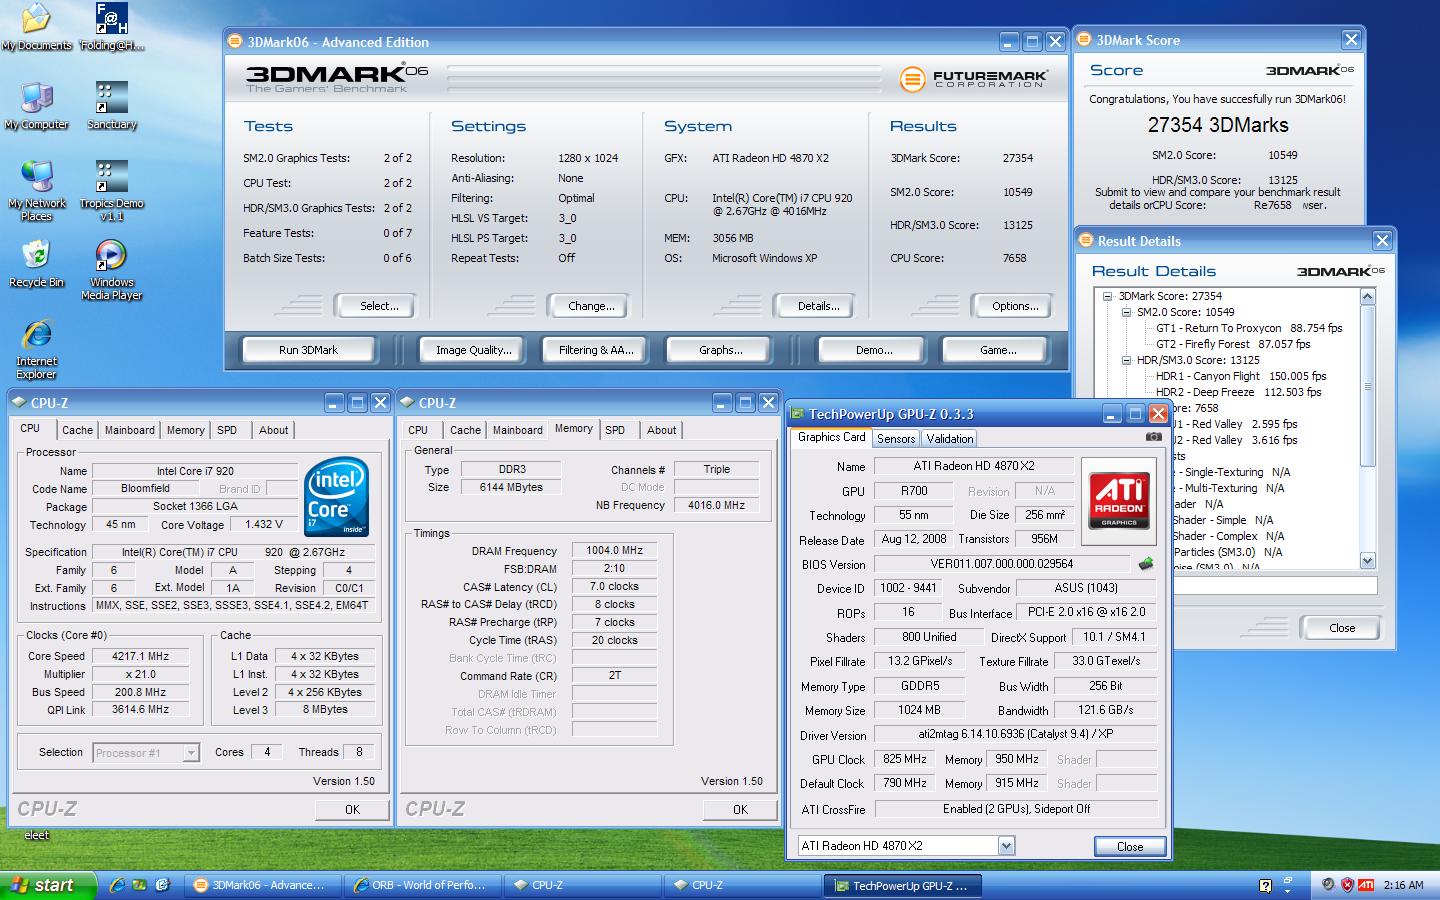
Task: Click the taskbar clock showing 2:16 AM
Action: coord(1403,885)
